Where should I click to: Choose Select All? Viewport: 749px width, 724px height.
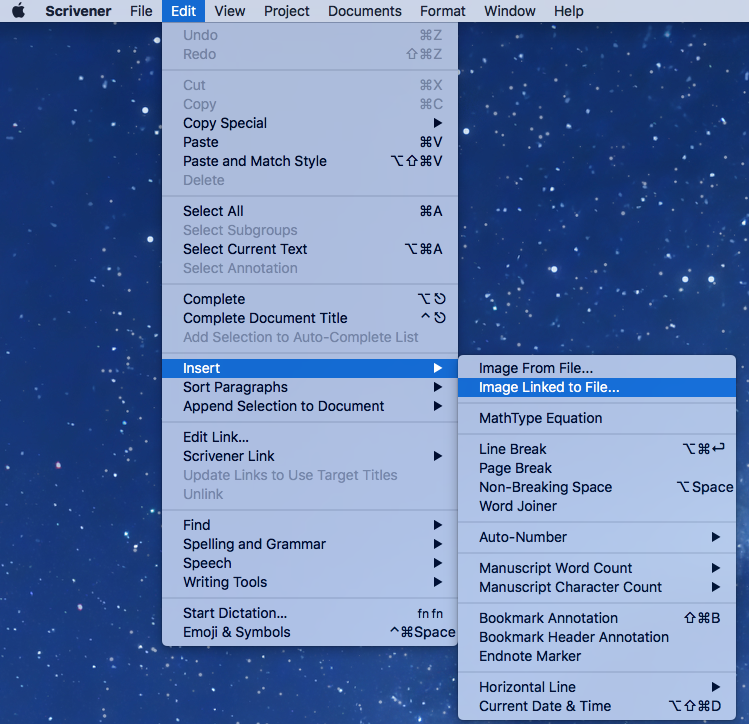tap(310, 211)
